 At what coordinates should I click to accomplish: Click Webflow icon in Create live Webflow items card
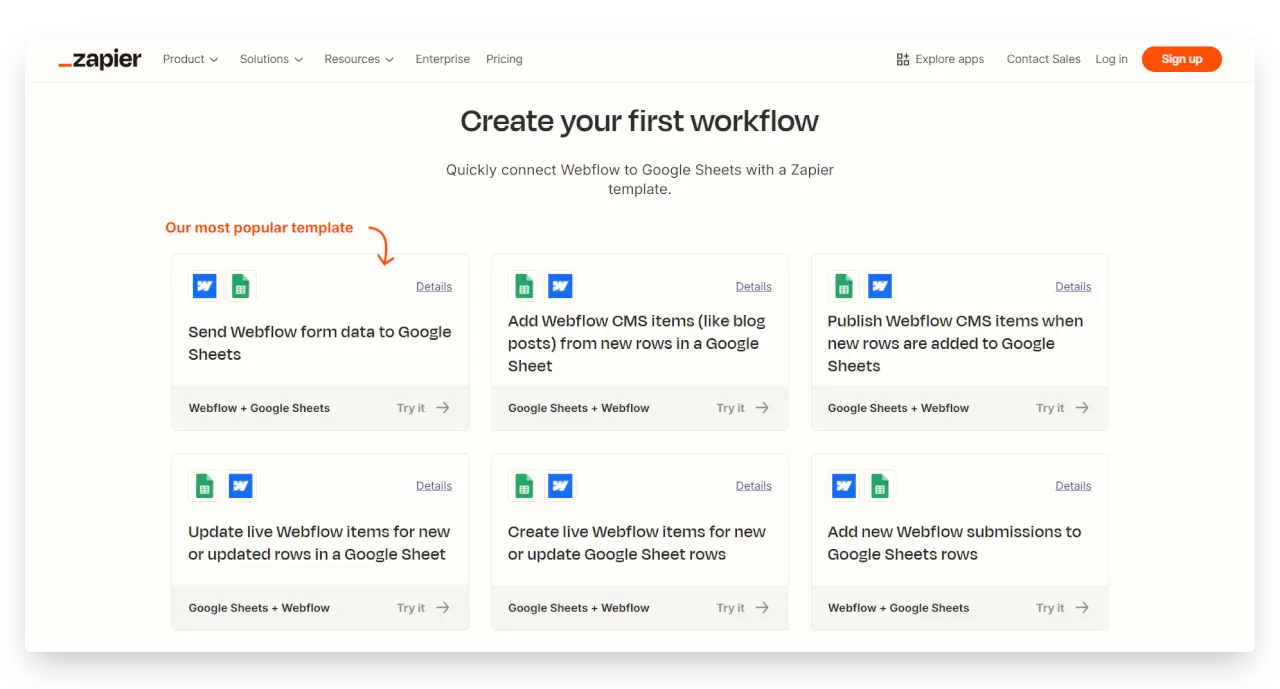click(x=560, y=486)
